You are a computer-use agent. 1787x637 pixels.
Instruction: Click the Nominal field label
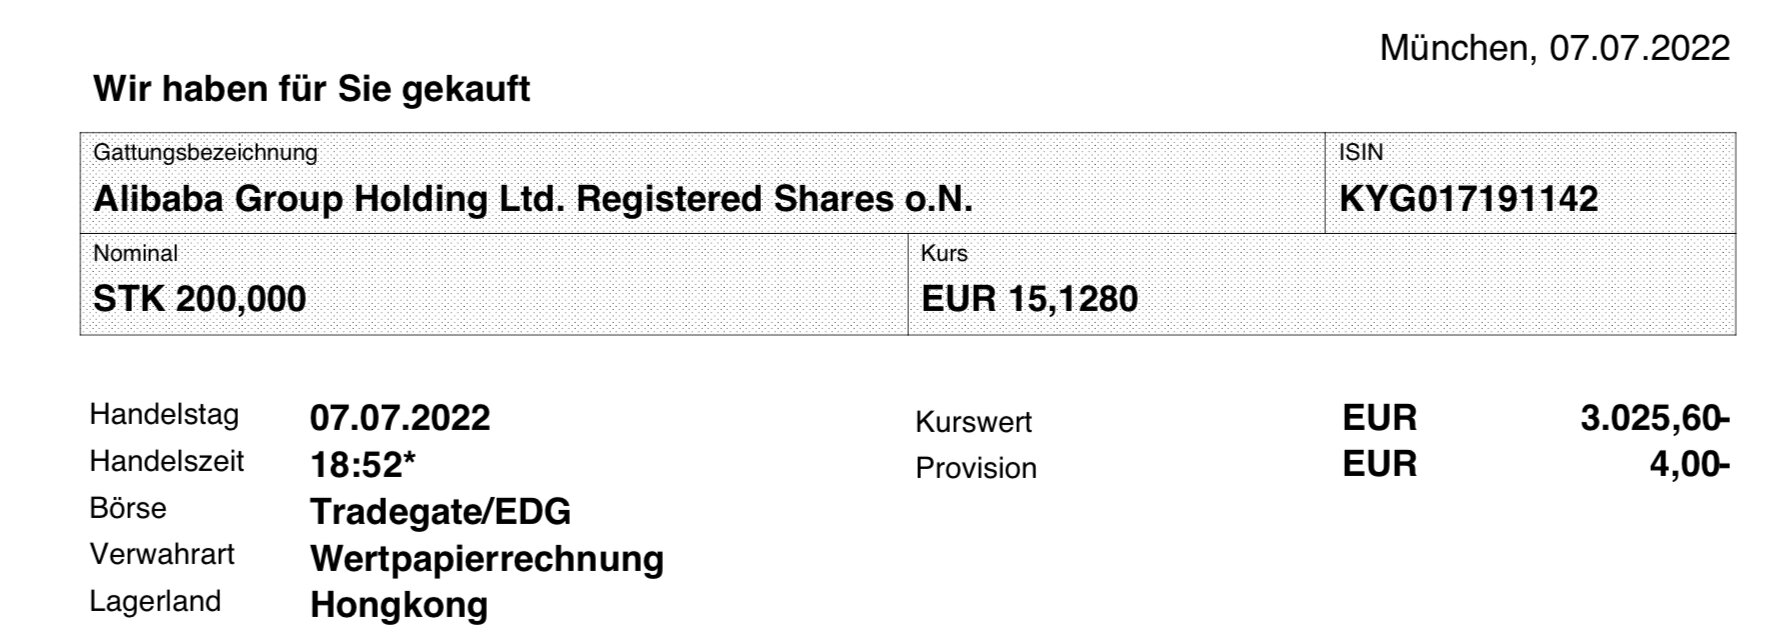click(135, 254)
